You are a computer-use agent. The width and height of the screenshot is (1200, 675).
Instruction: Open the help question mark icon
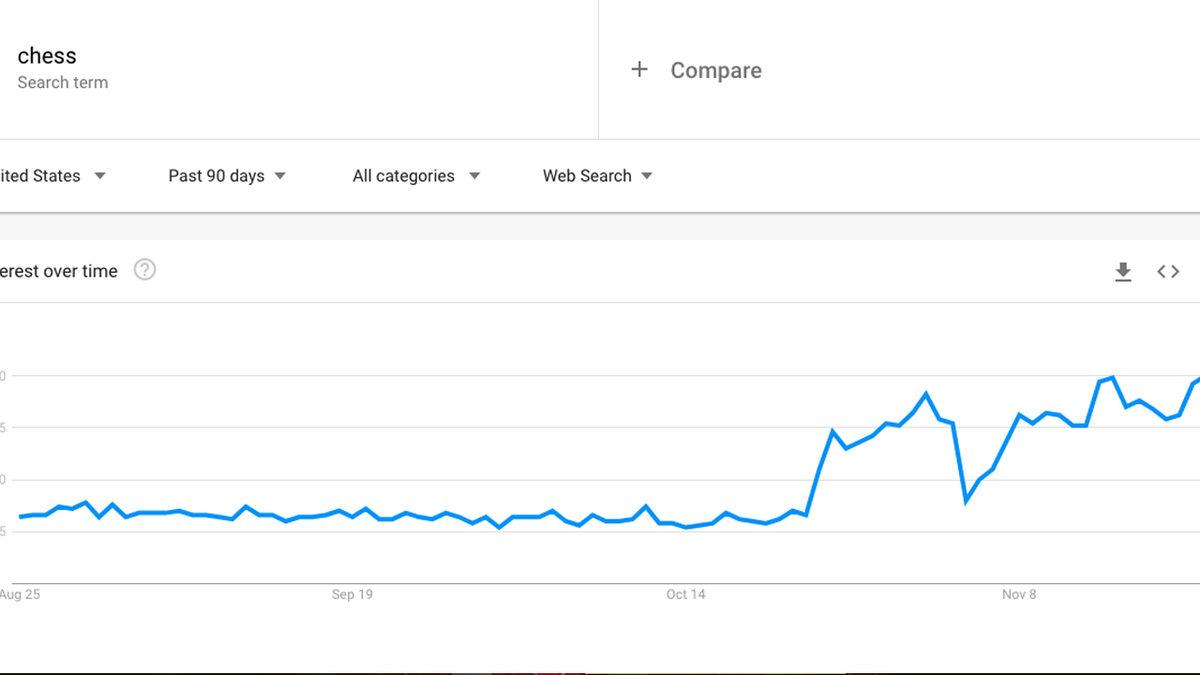(145, 270)
